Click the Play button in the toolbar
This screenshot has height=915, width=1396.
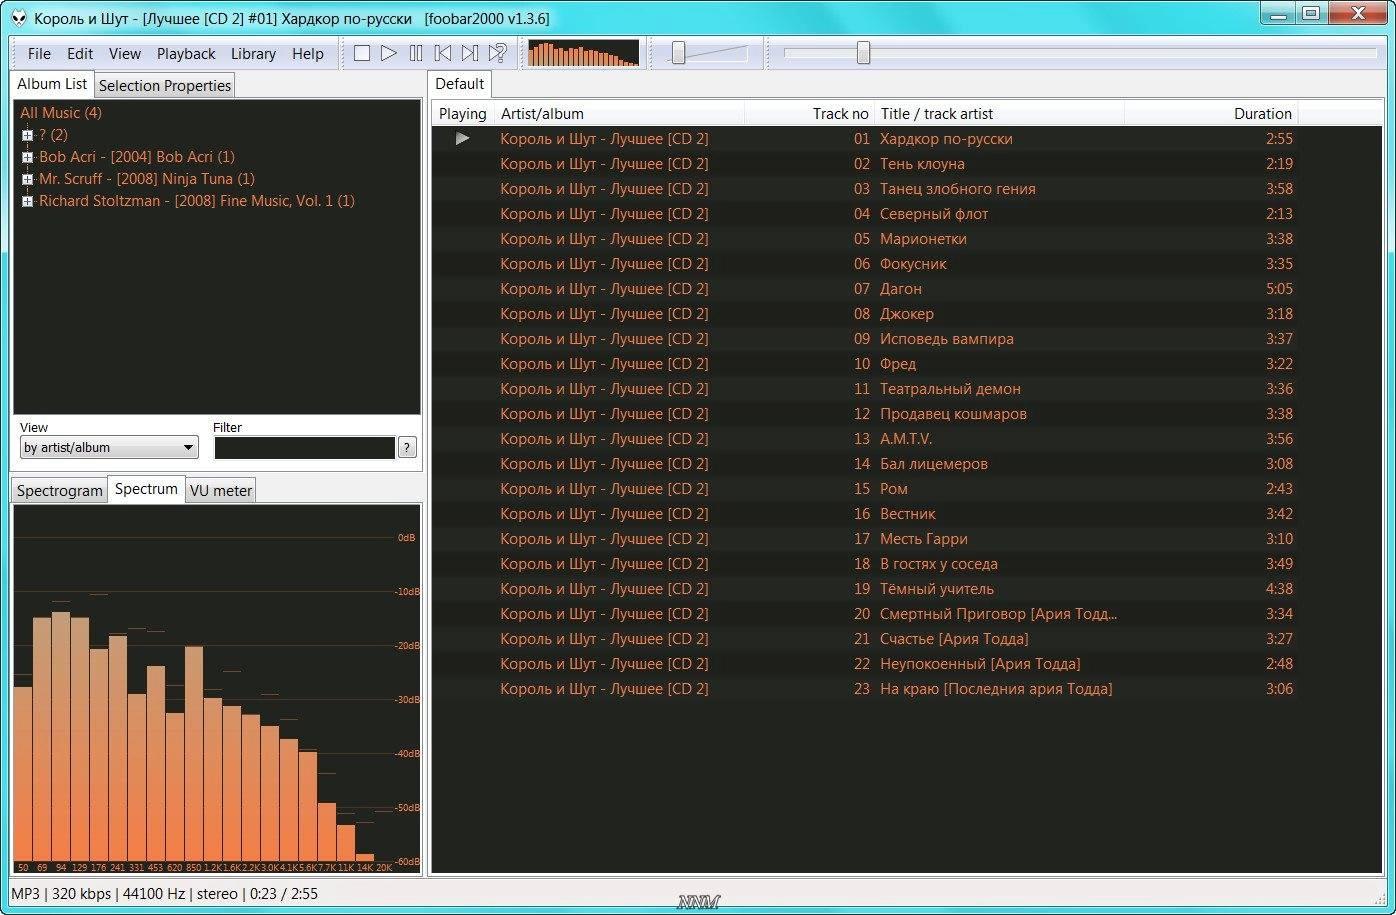(x=389, y=53)
